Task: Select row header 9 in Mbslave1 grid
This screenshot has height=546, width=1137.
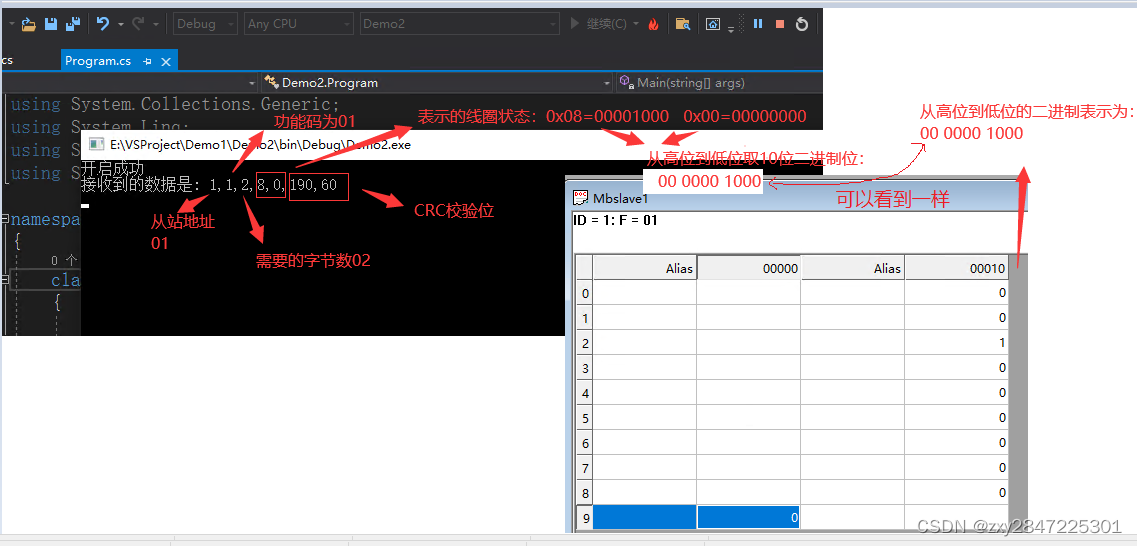Action: point(584,518)
